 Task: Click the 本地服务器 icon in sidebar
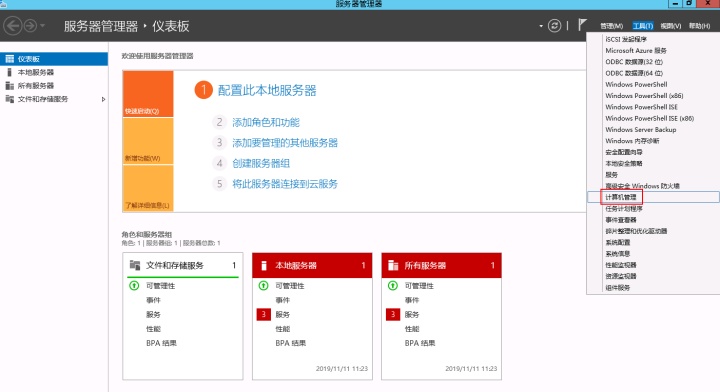9,72
